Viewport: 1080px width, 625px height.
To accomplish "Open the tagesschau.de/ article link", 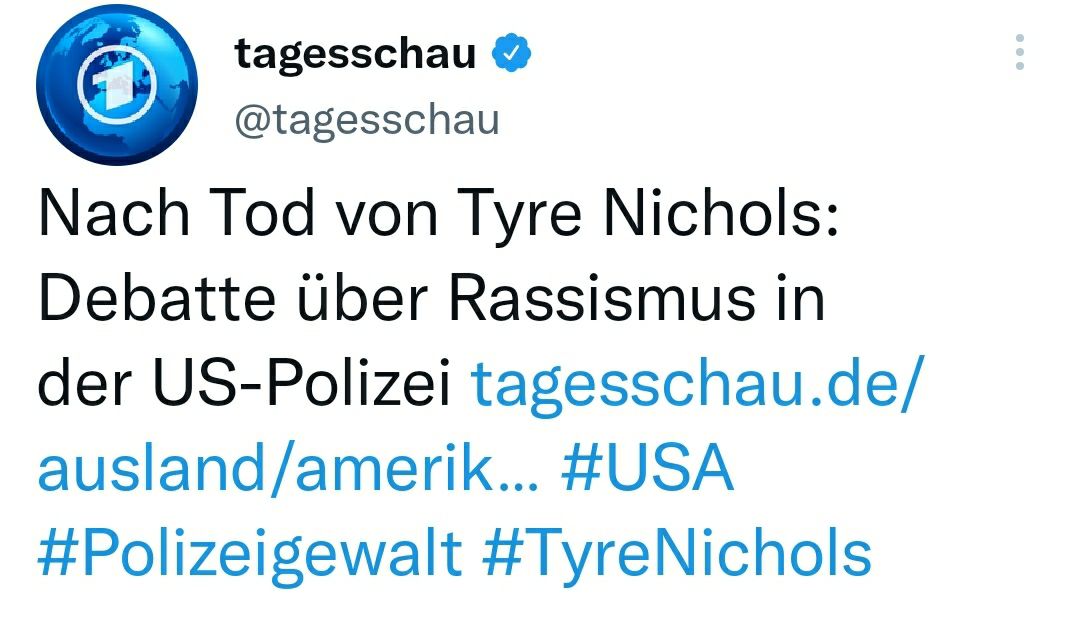I will pyautogui.click(x=692, y=384).
